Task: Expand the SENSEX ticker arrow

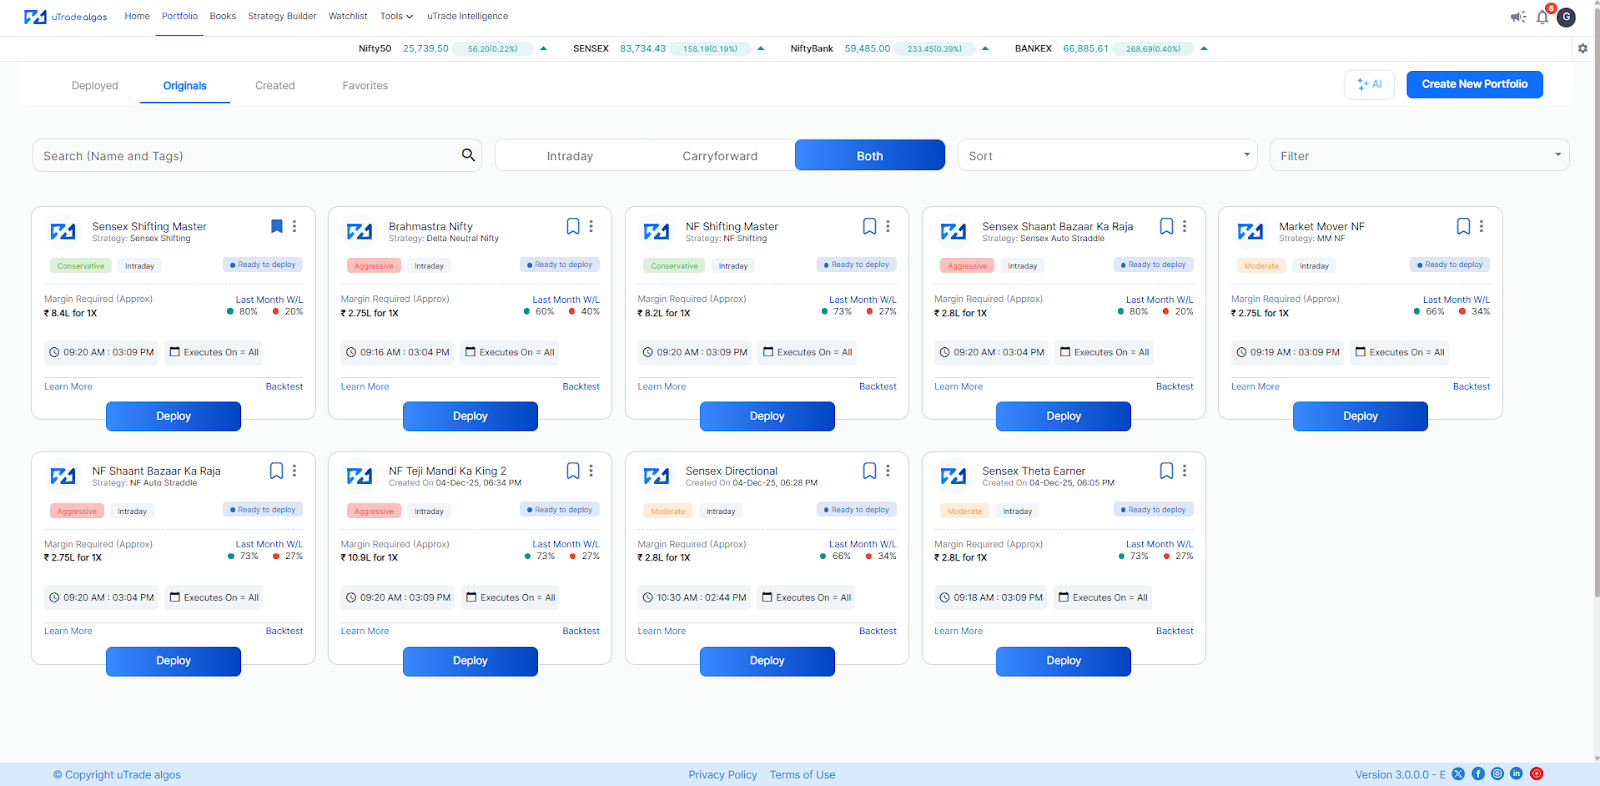Action: coord(761,48)
